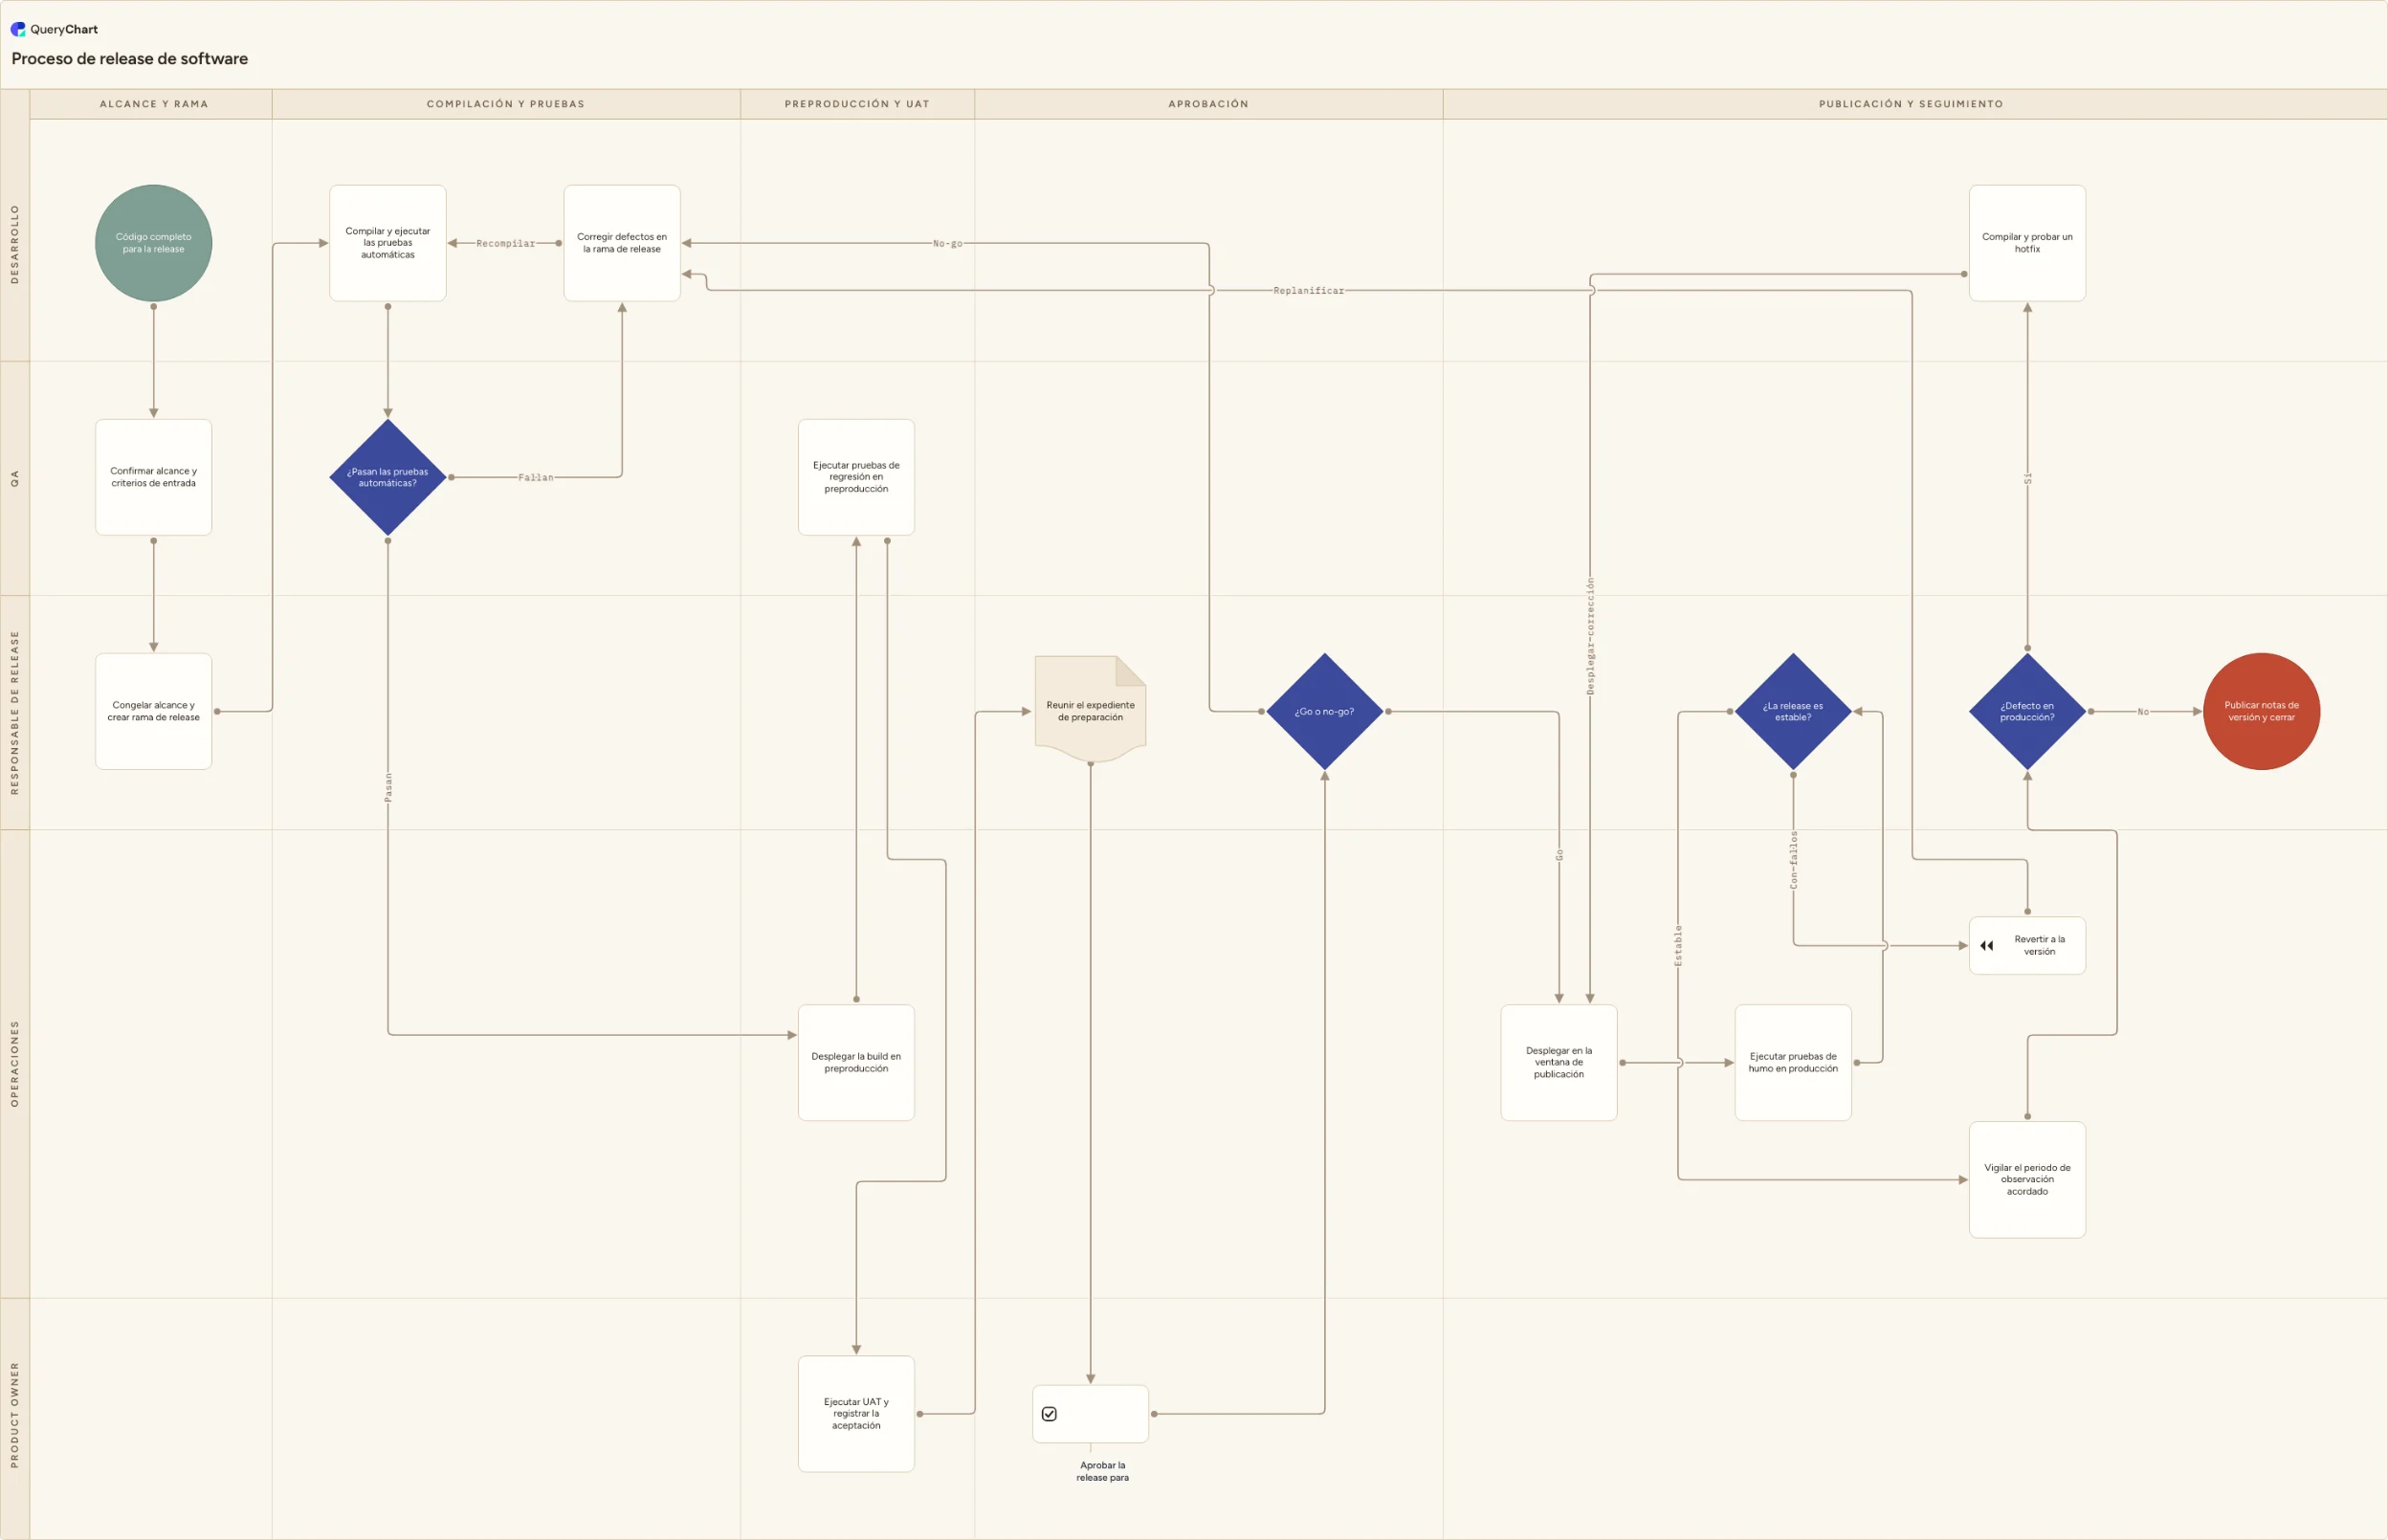Click the 'Recompilar' edge label
The width and height of the screenshot is (2388, 1540).
505,243
